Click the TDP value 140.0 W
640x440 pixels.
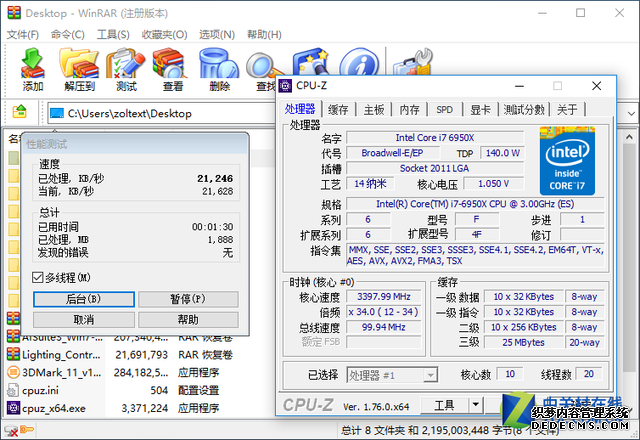pos(502,153)
